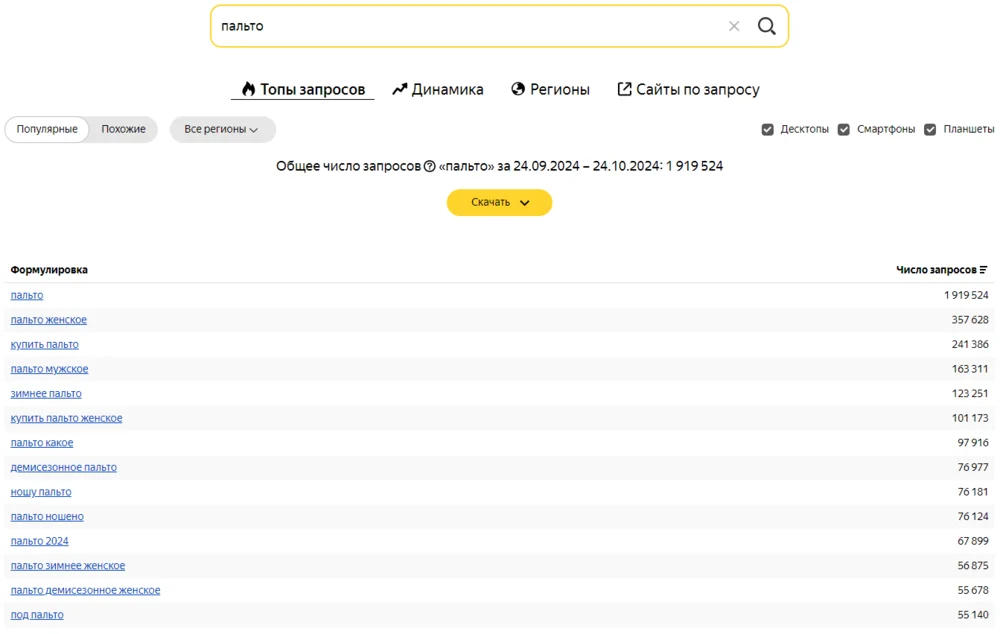Viewport: 1000px width, 634px height.
Task: Disable the Планшеты checkbox
Action: (930, 130)
